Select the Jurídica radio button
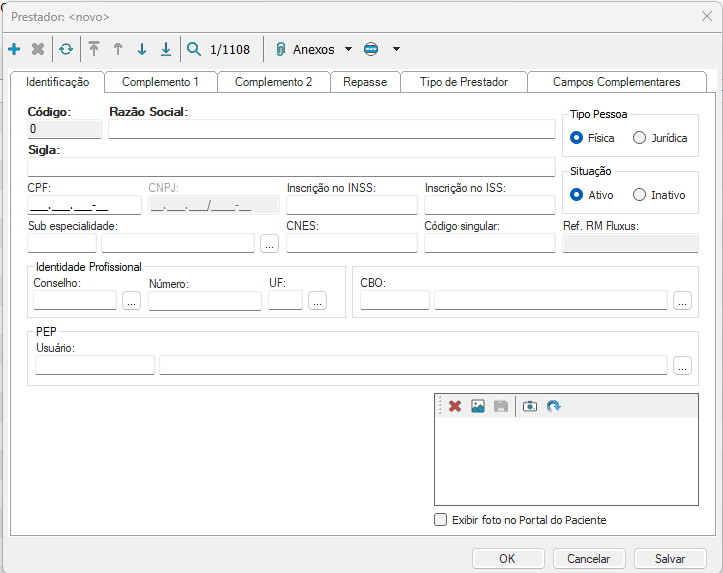 640,138
